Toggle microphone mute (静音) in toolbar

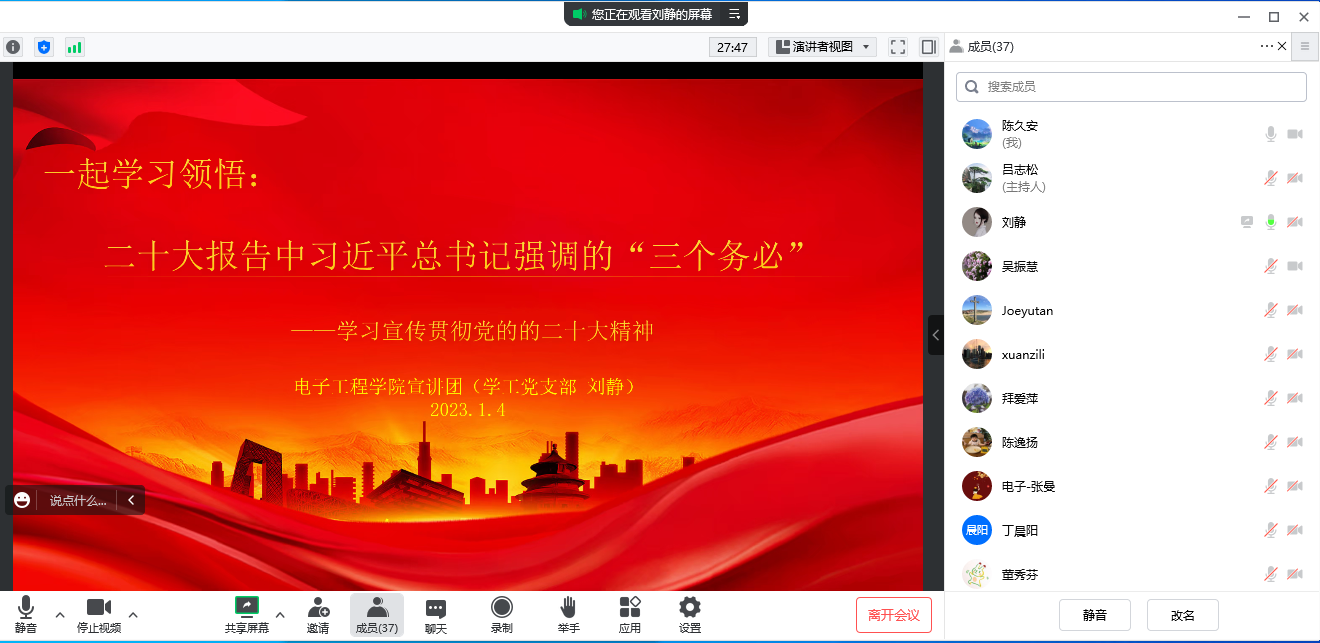point(26,614)
